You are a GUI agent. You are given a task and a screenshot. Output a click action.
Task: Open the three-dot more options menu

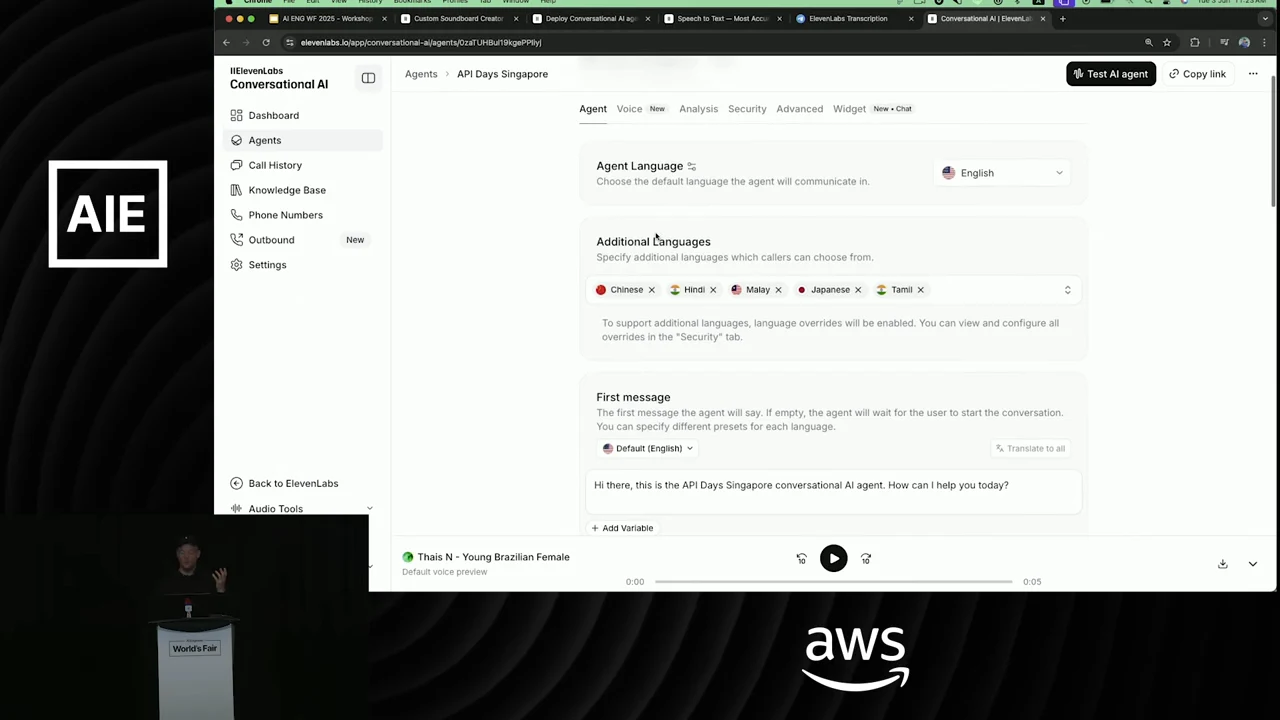(x=1253, y=74)
